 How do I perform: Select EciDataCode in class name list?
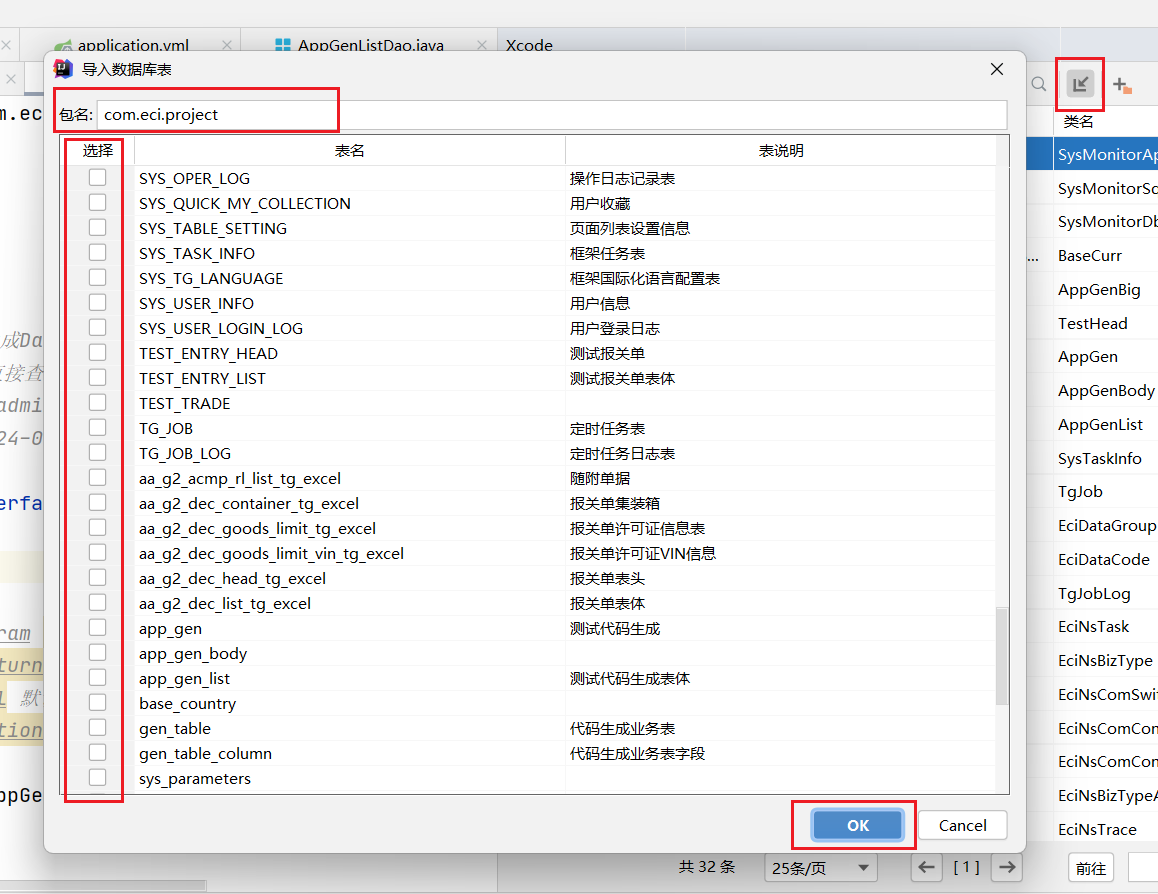pos(1103,560)
